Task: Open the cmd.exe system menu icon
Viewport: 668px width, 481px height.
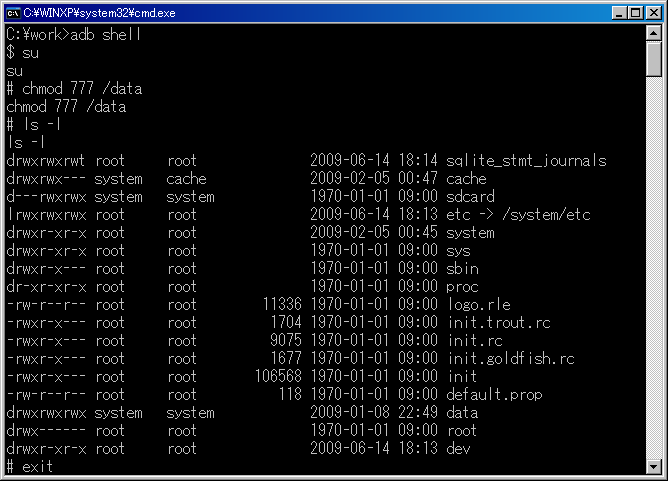Action: point(13,13)
